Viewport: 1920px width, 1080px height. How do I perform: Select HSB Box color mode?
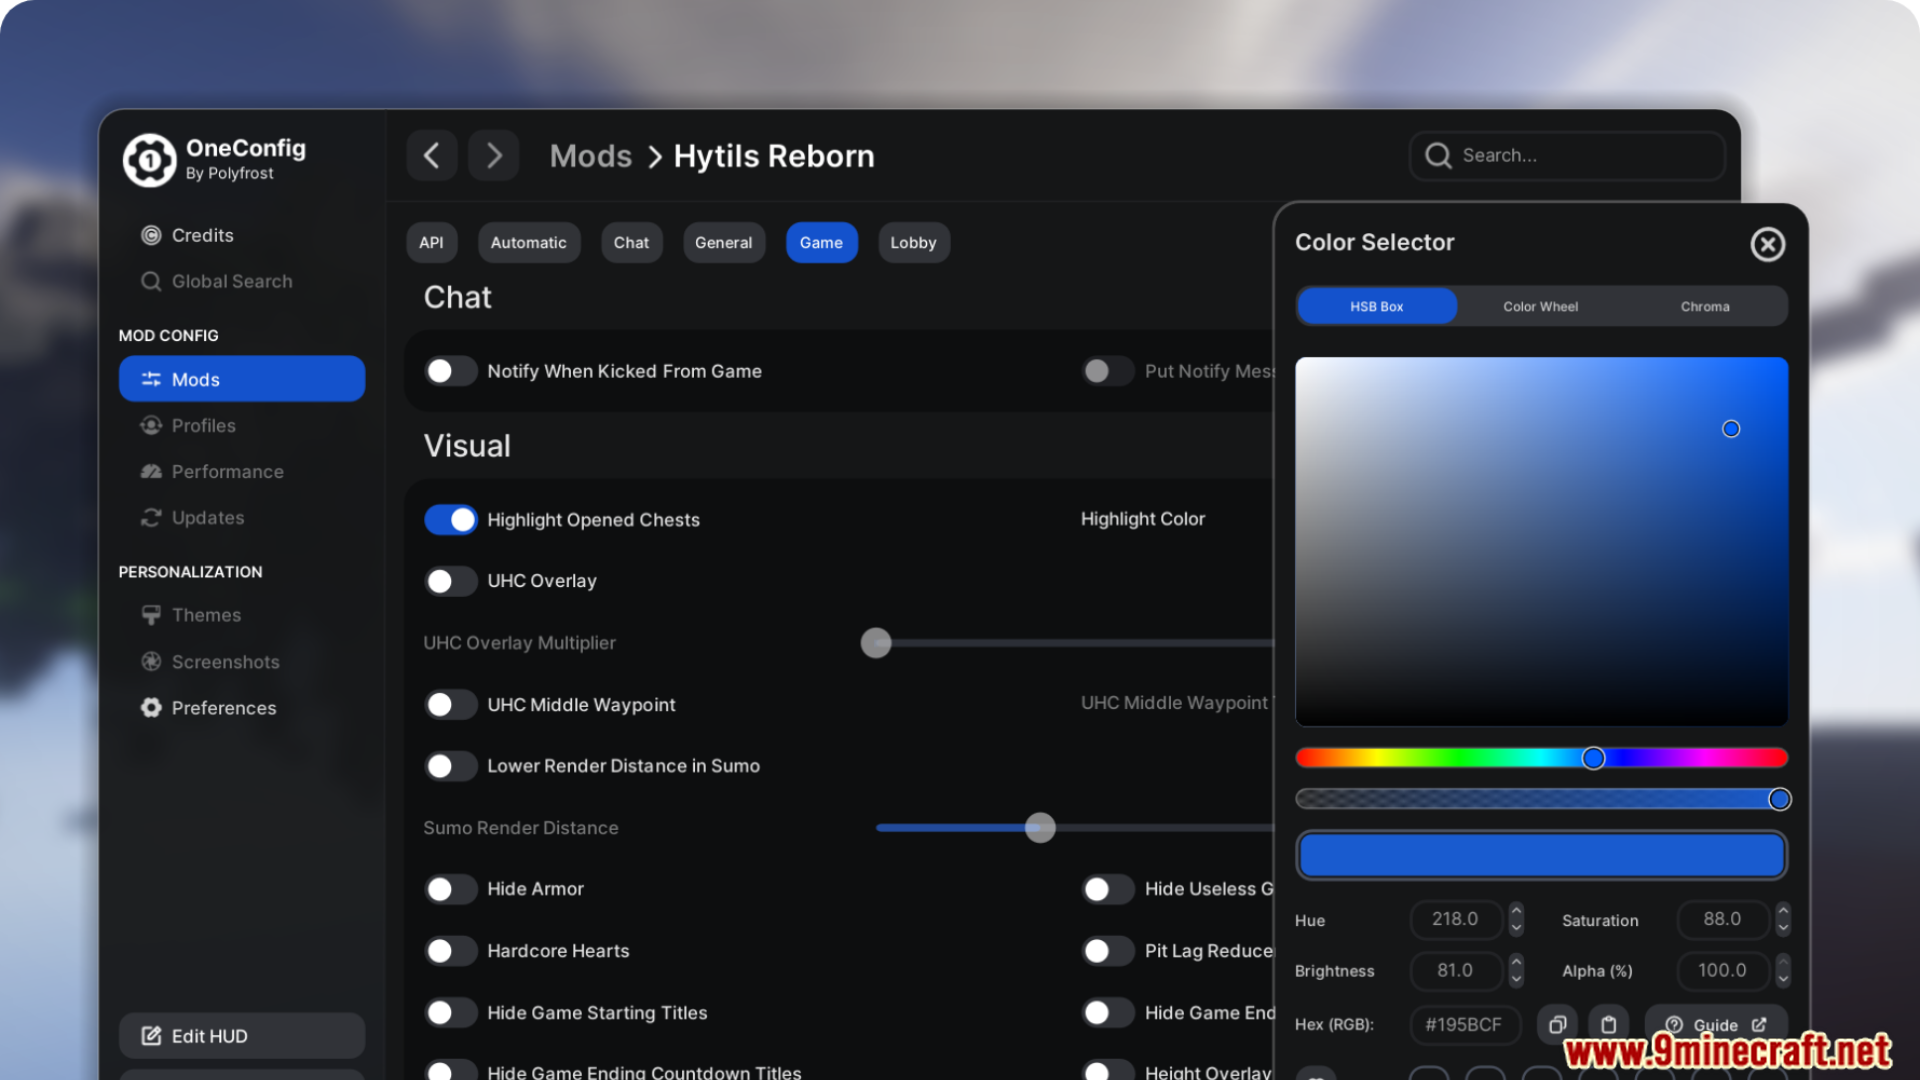click(x=1376, y=306)
